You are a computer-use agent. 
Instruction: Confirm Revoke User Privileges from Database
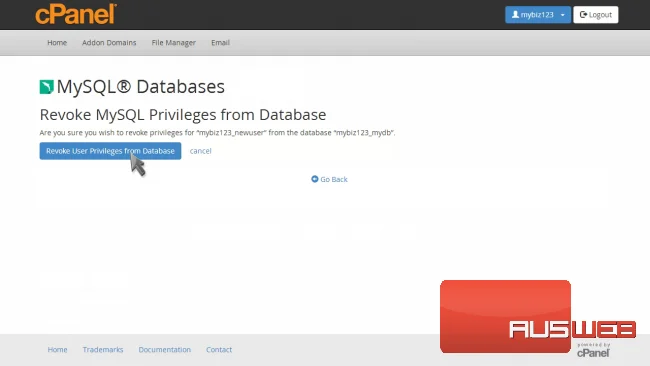pos(110,151)
